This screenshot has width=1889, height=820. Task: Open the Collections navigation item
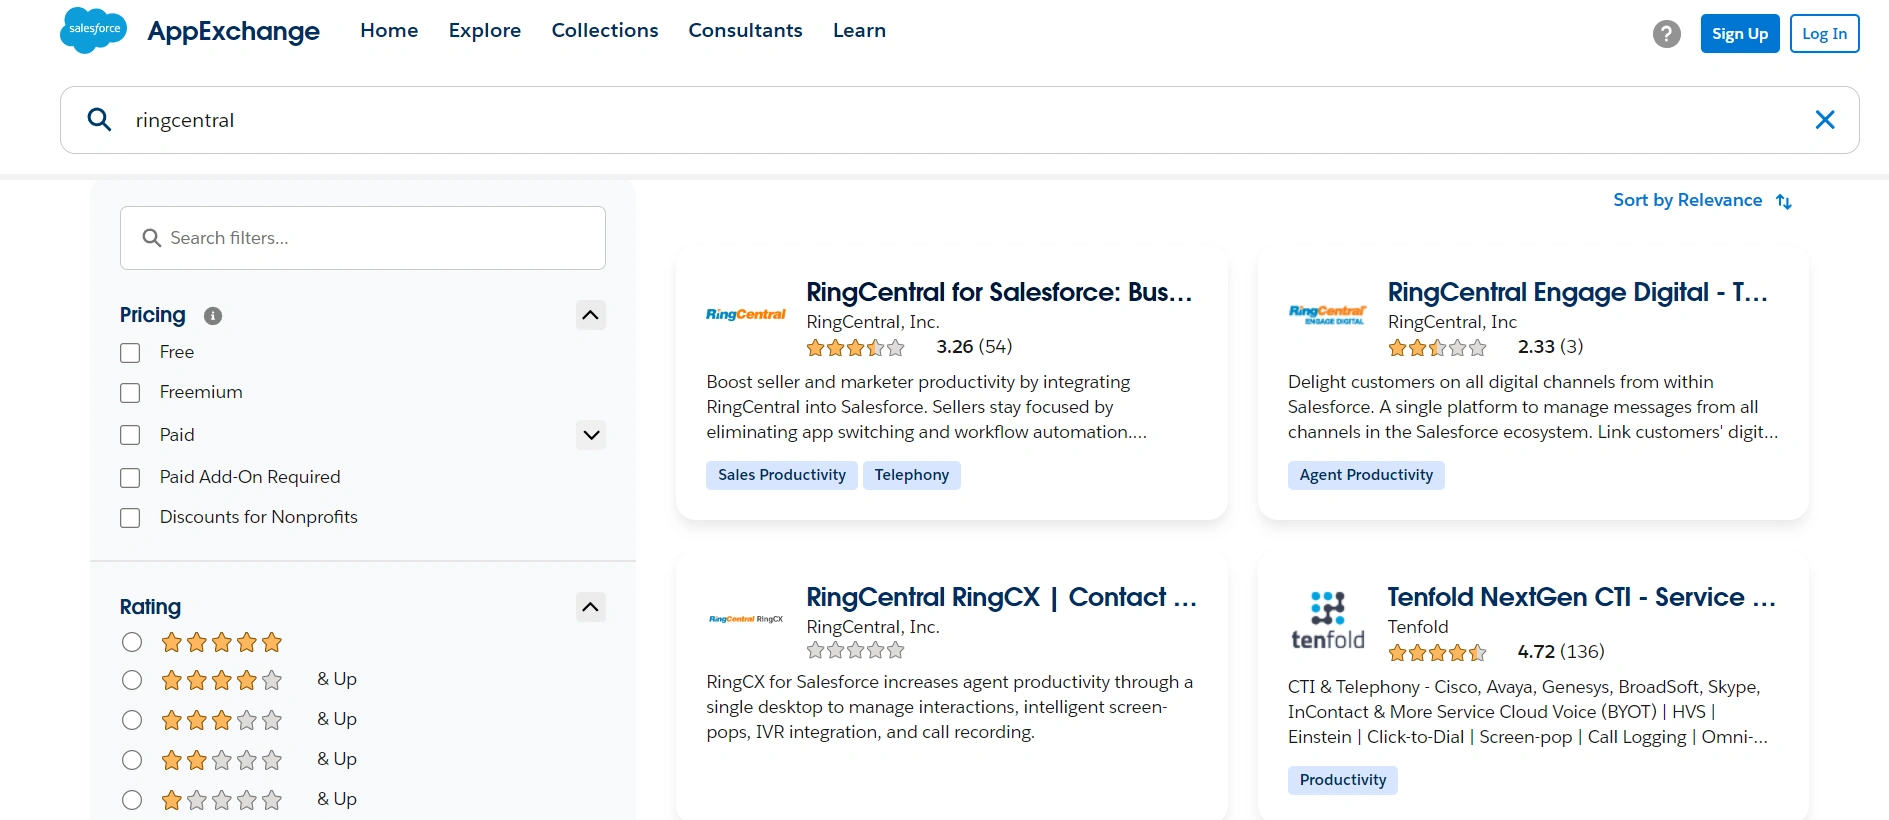[604, 30]
